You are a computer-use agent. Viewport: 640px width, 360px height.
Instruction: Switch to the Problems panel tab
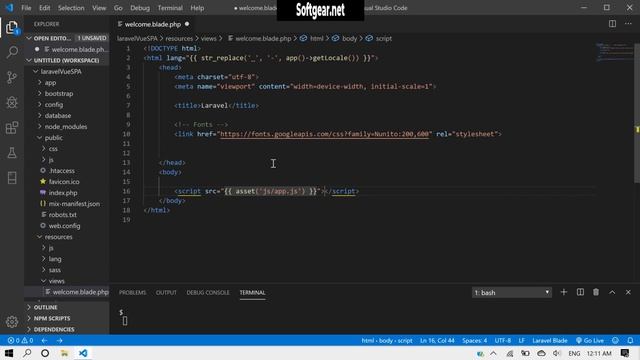(x=132, y=292)
